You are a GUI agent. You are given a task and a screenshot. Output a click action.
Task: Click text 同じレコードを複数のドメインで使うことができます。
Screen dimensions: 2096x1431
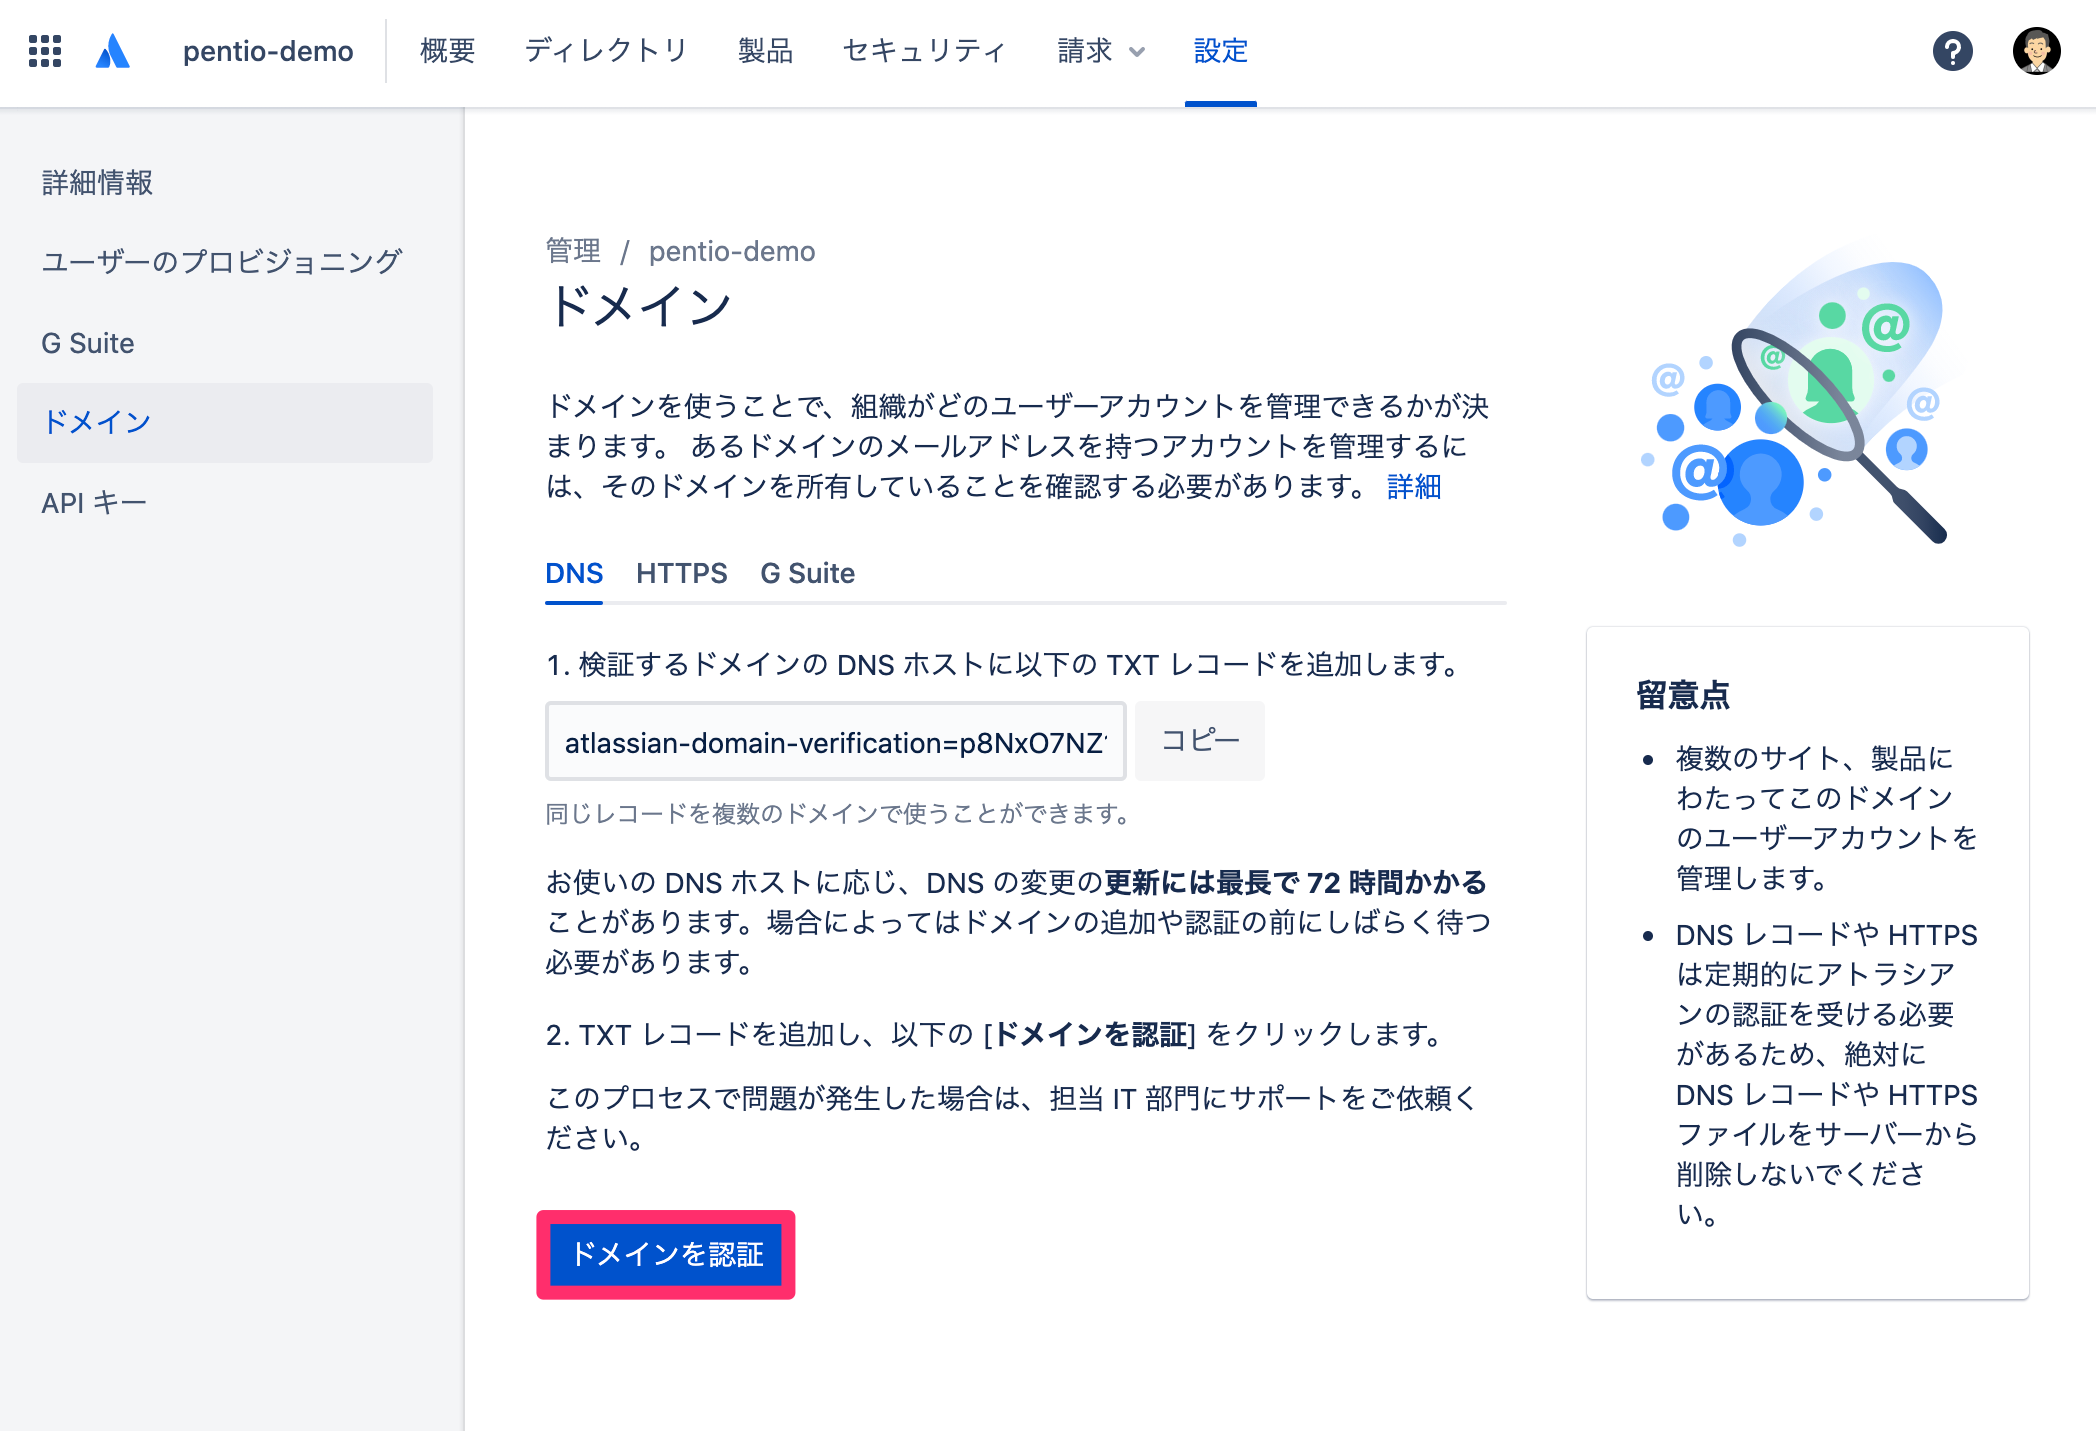(838, 814)
